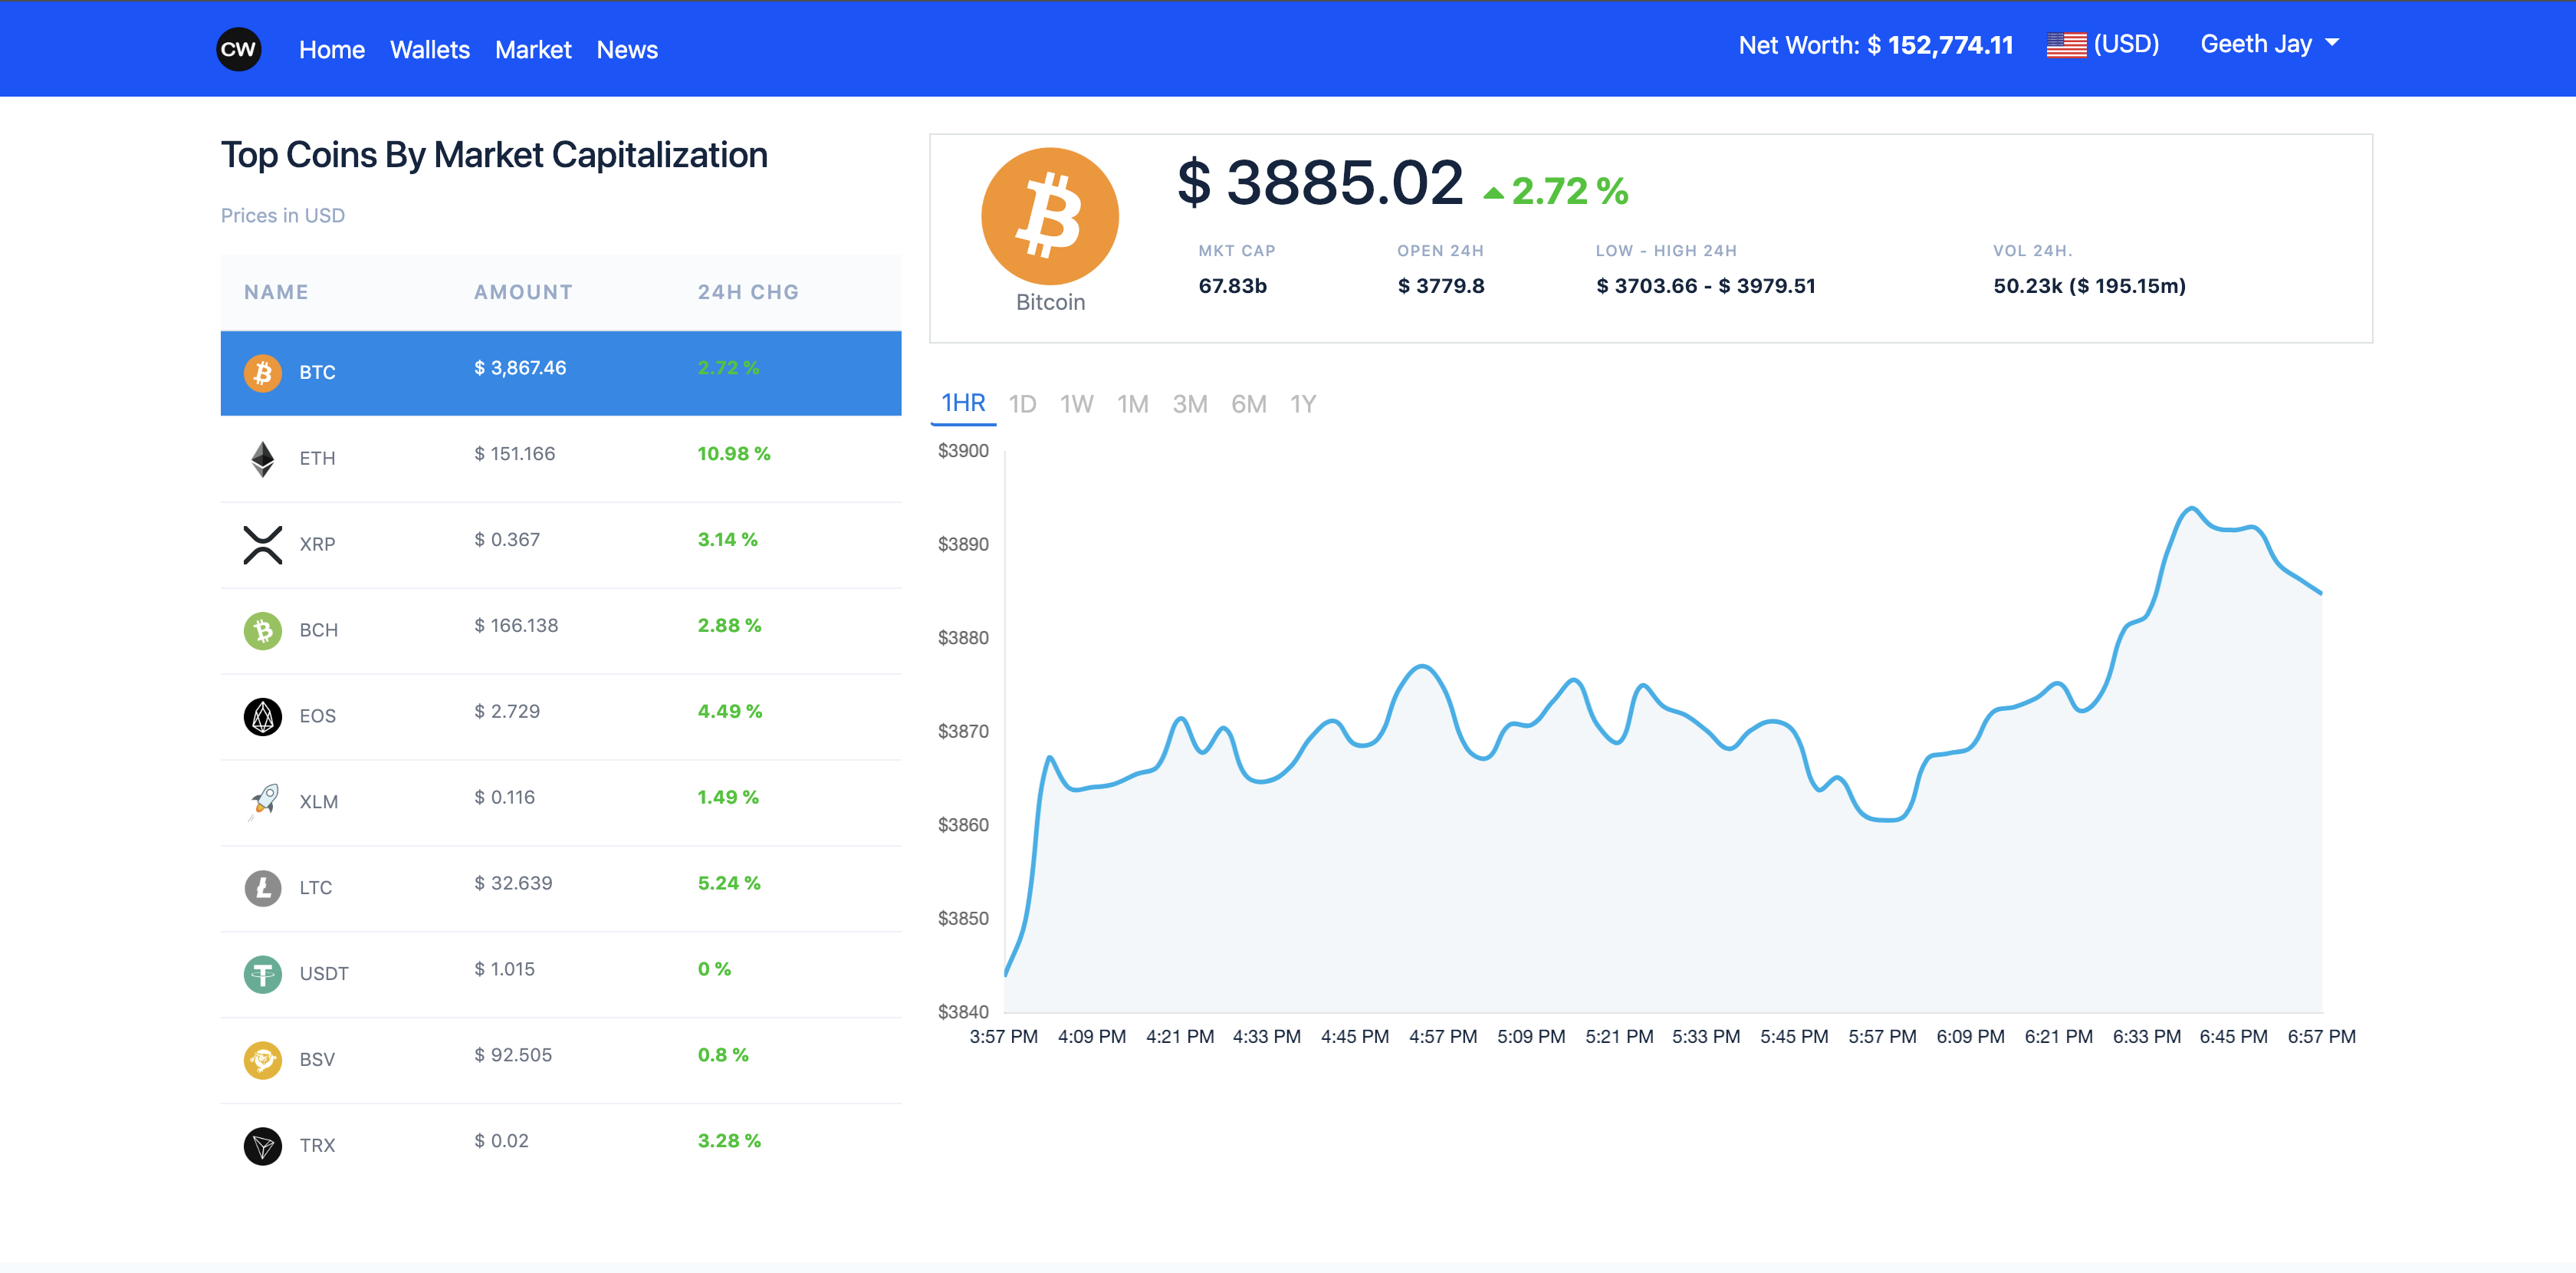Switch chart to 1W range
The height and width of the screenshot is (1273, 2576).
[x=1076, y=404]
